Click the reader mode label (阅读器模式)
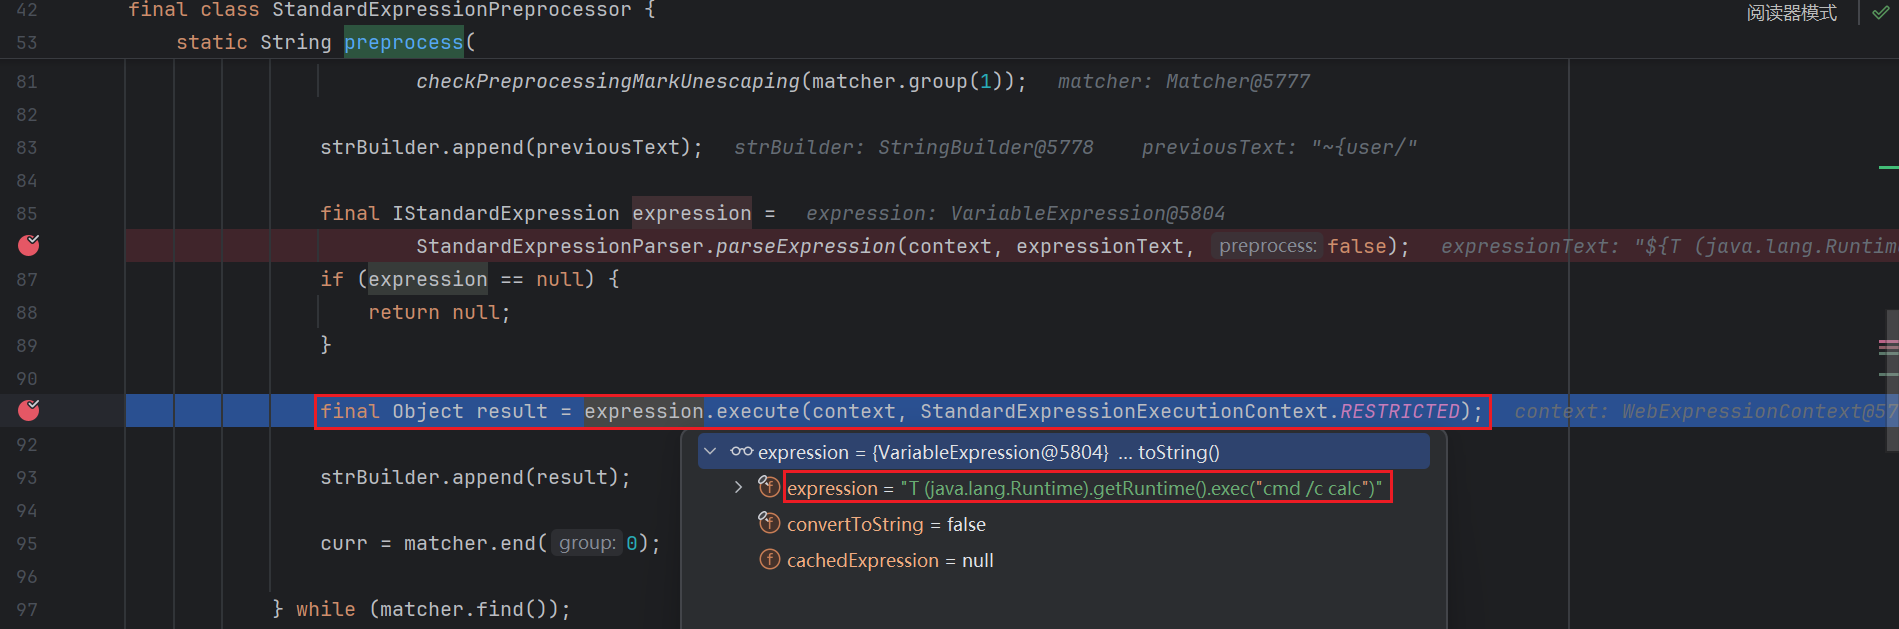1899x629 pixels. [1791, 13]
